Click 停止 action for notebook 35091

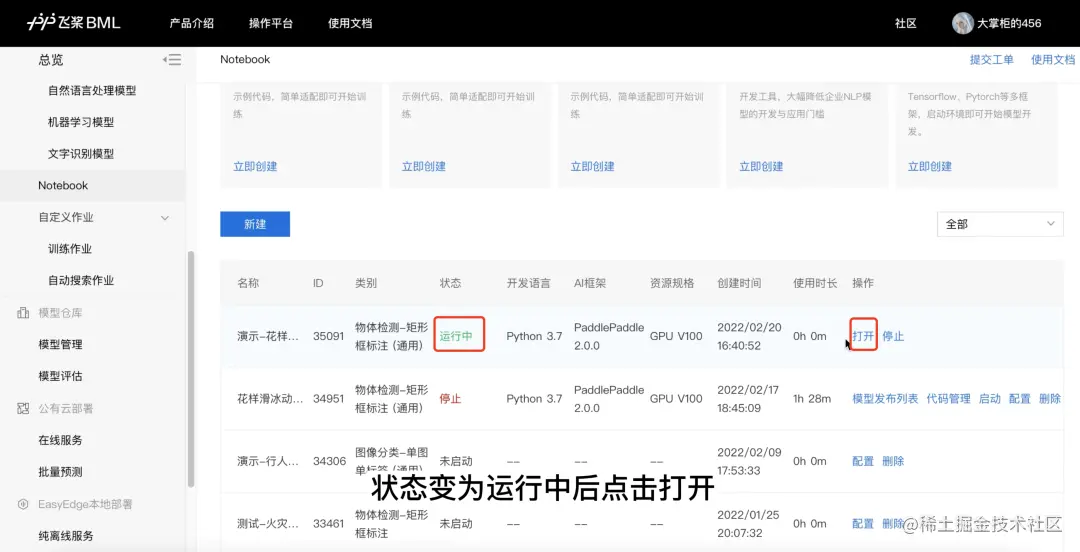(x=893, y=336)
